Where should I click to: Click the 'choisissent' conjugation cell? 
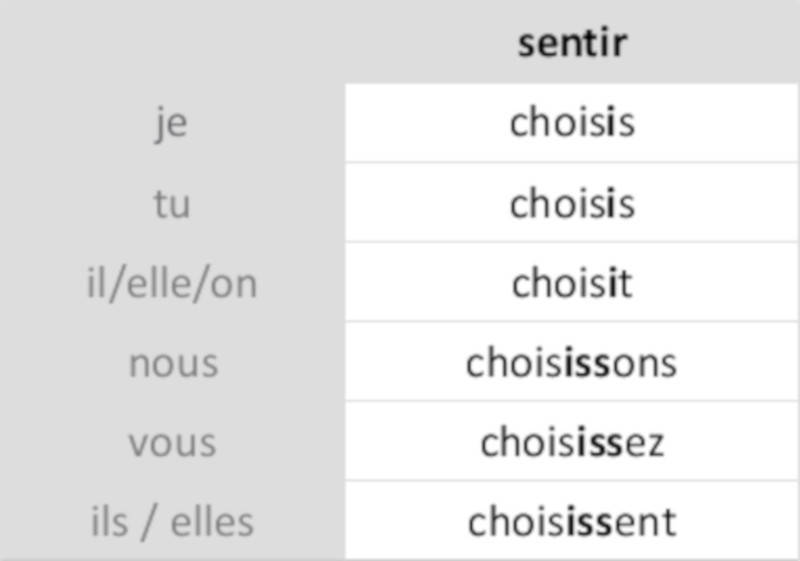point(572,522)
